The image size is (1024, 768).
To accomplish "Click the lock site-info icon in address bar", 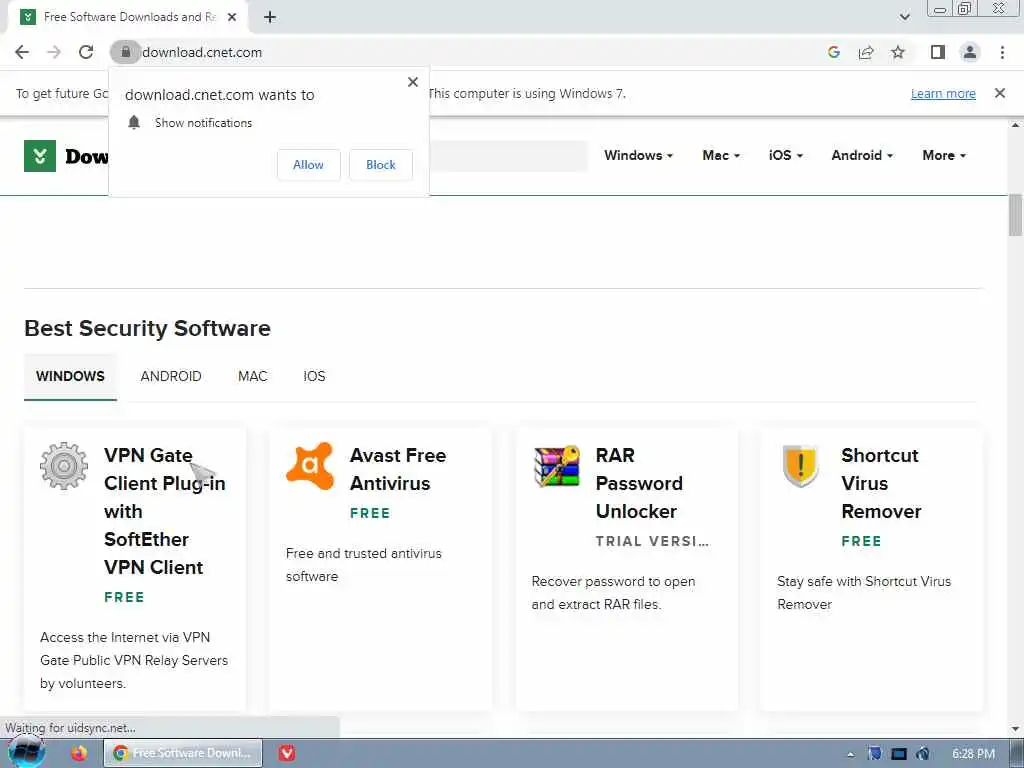I will [x=125, y=52].
